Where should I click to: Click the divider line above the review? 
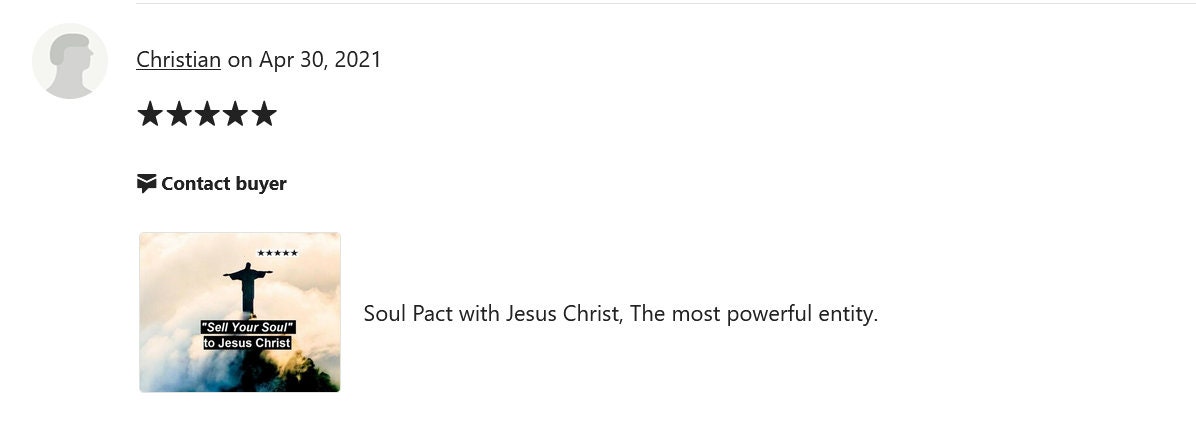[x=666, y=3]
